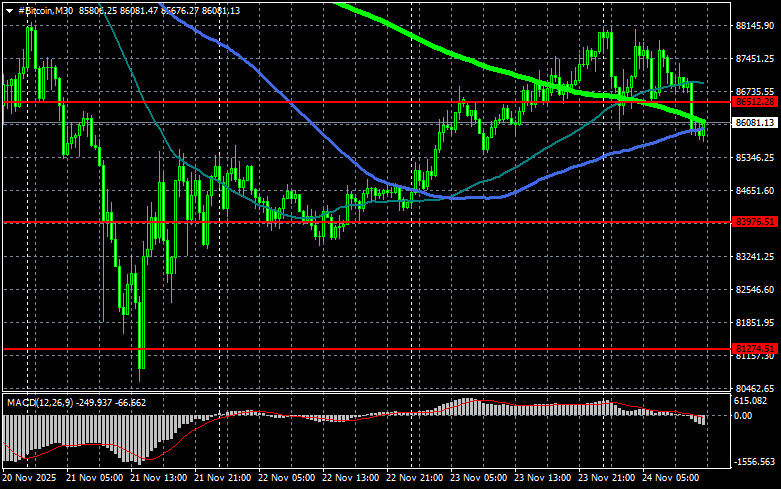Select the 21 Nov 21:00 time axis label
The image size is (781, 489).
pos(223,478)
